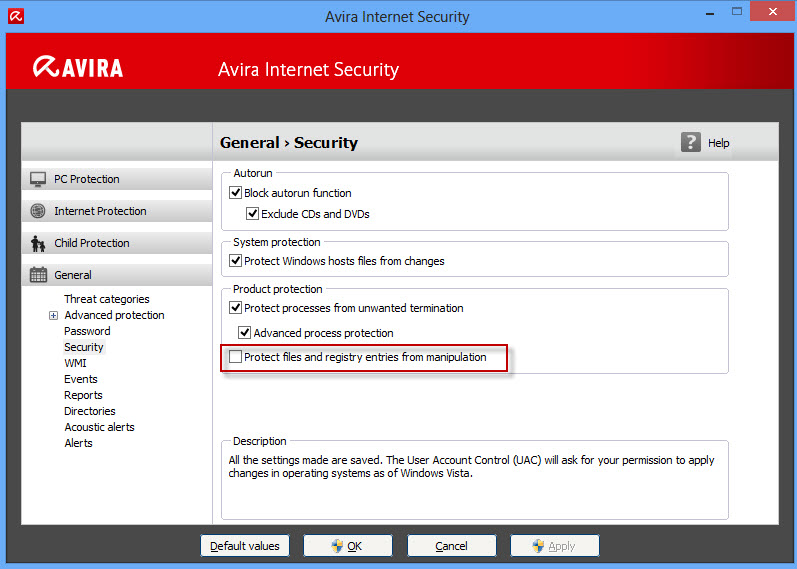Click the PC Protection monitor icon
Image resolution: width=797 pixels, height=569 pixels.
tap(38, 179)
